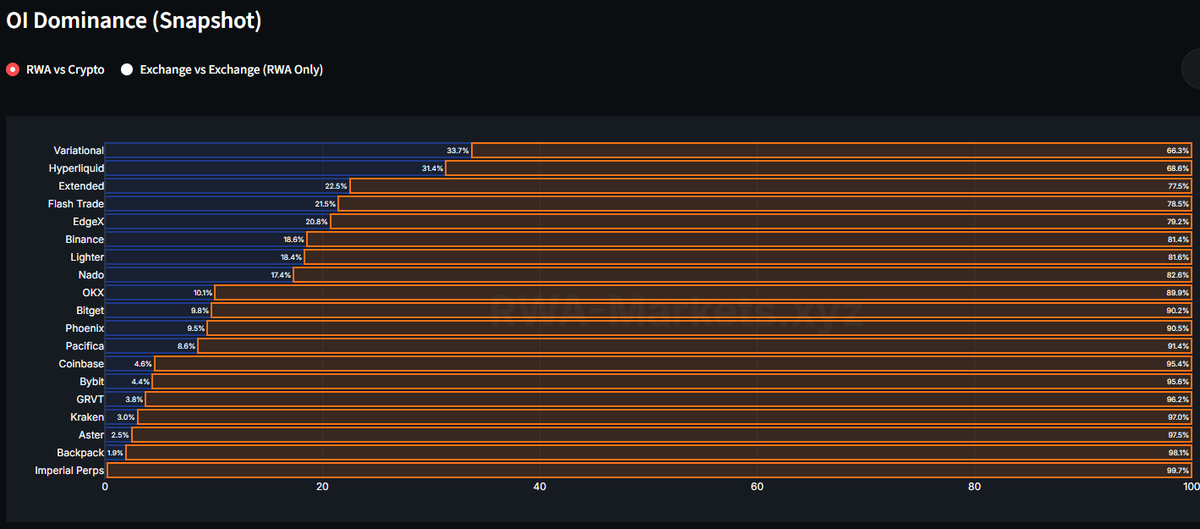Click the Flash Trade axis label

click(76, 204)
